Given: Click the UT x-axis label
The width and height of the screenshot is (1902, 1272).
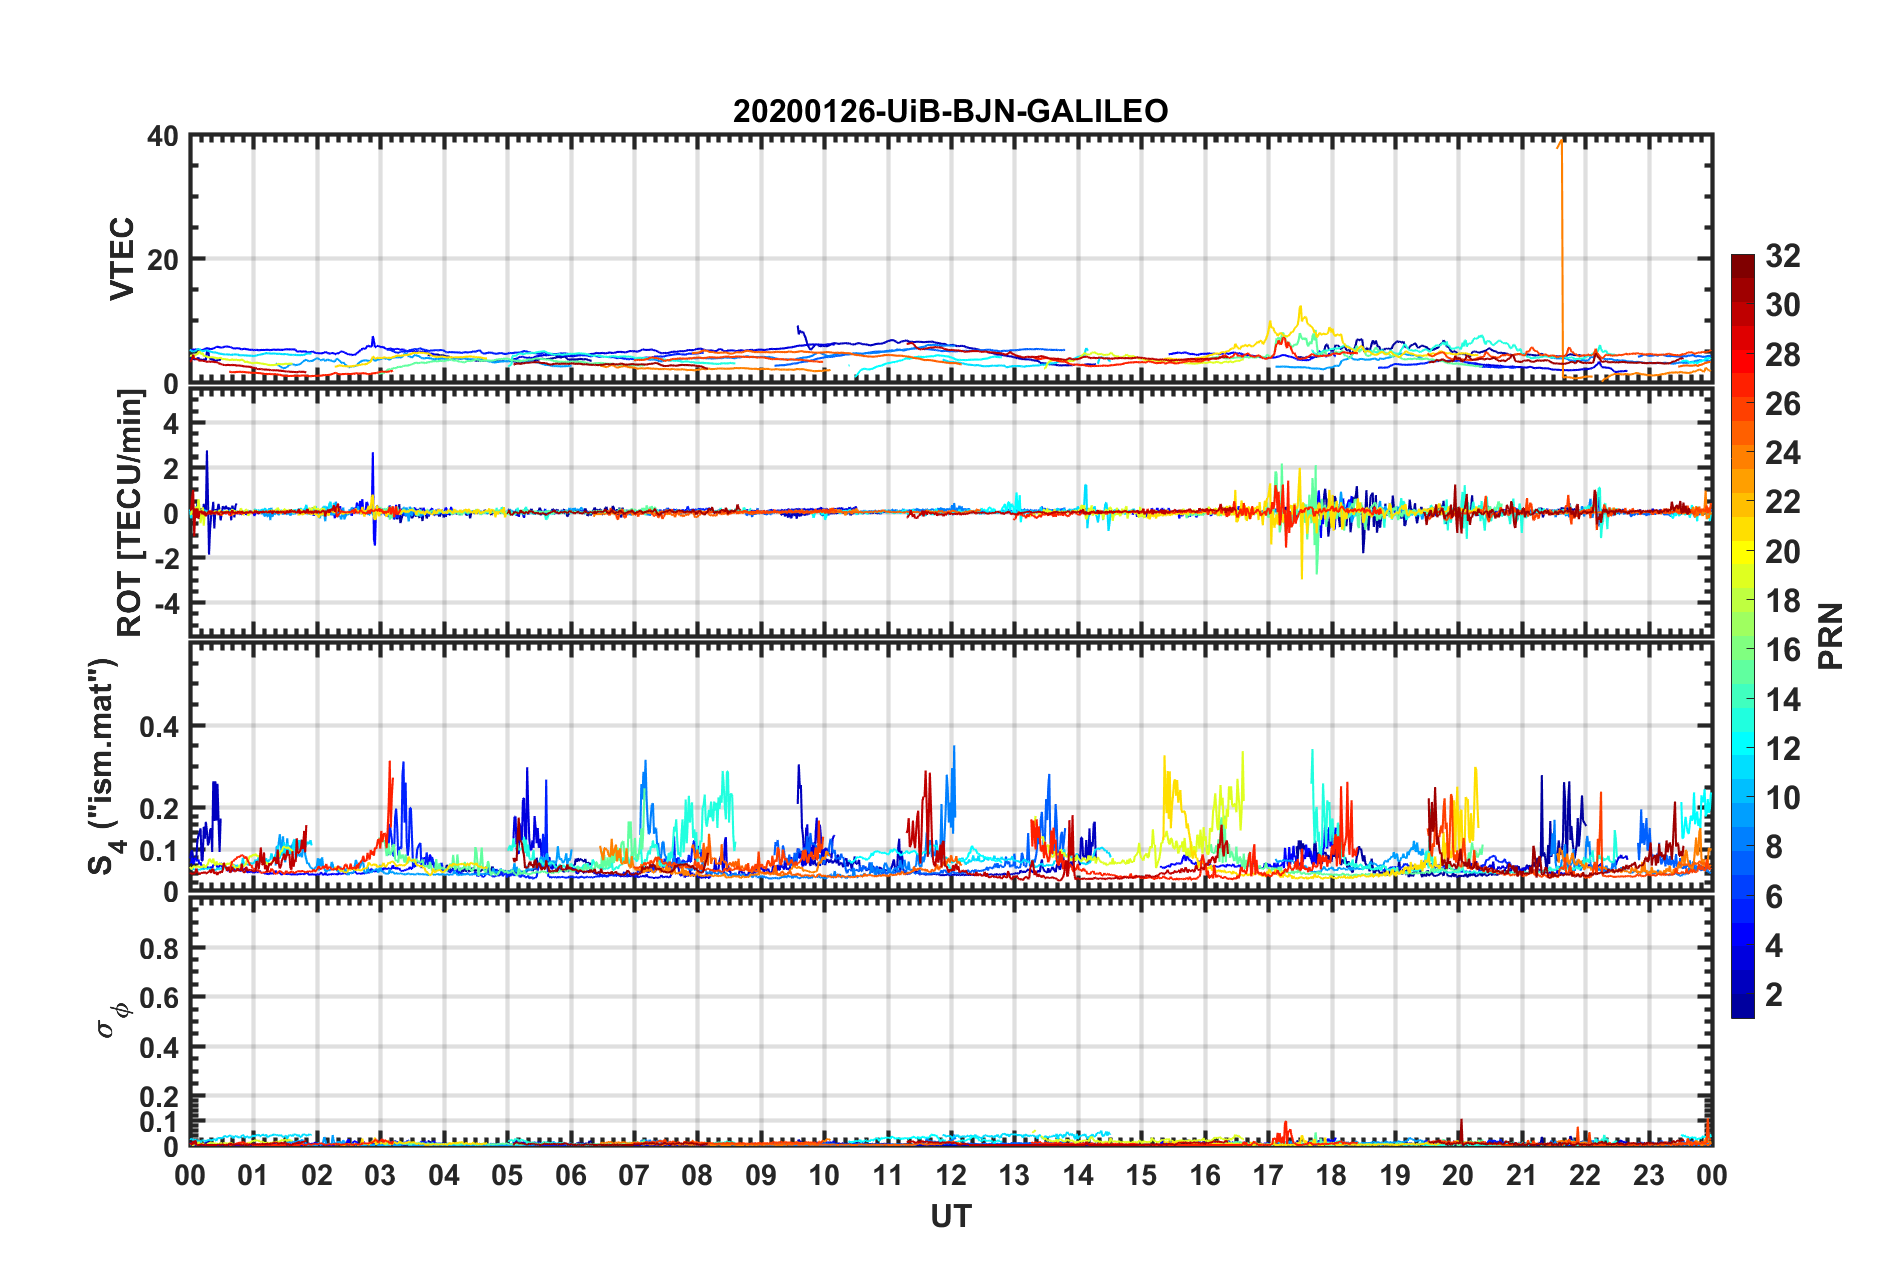Looking at the screenshot, I should point(951,1216).
